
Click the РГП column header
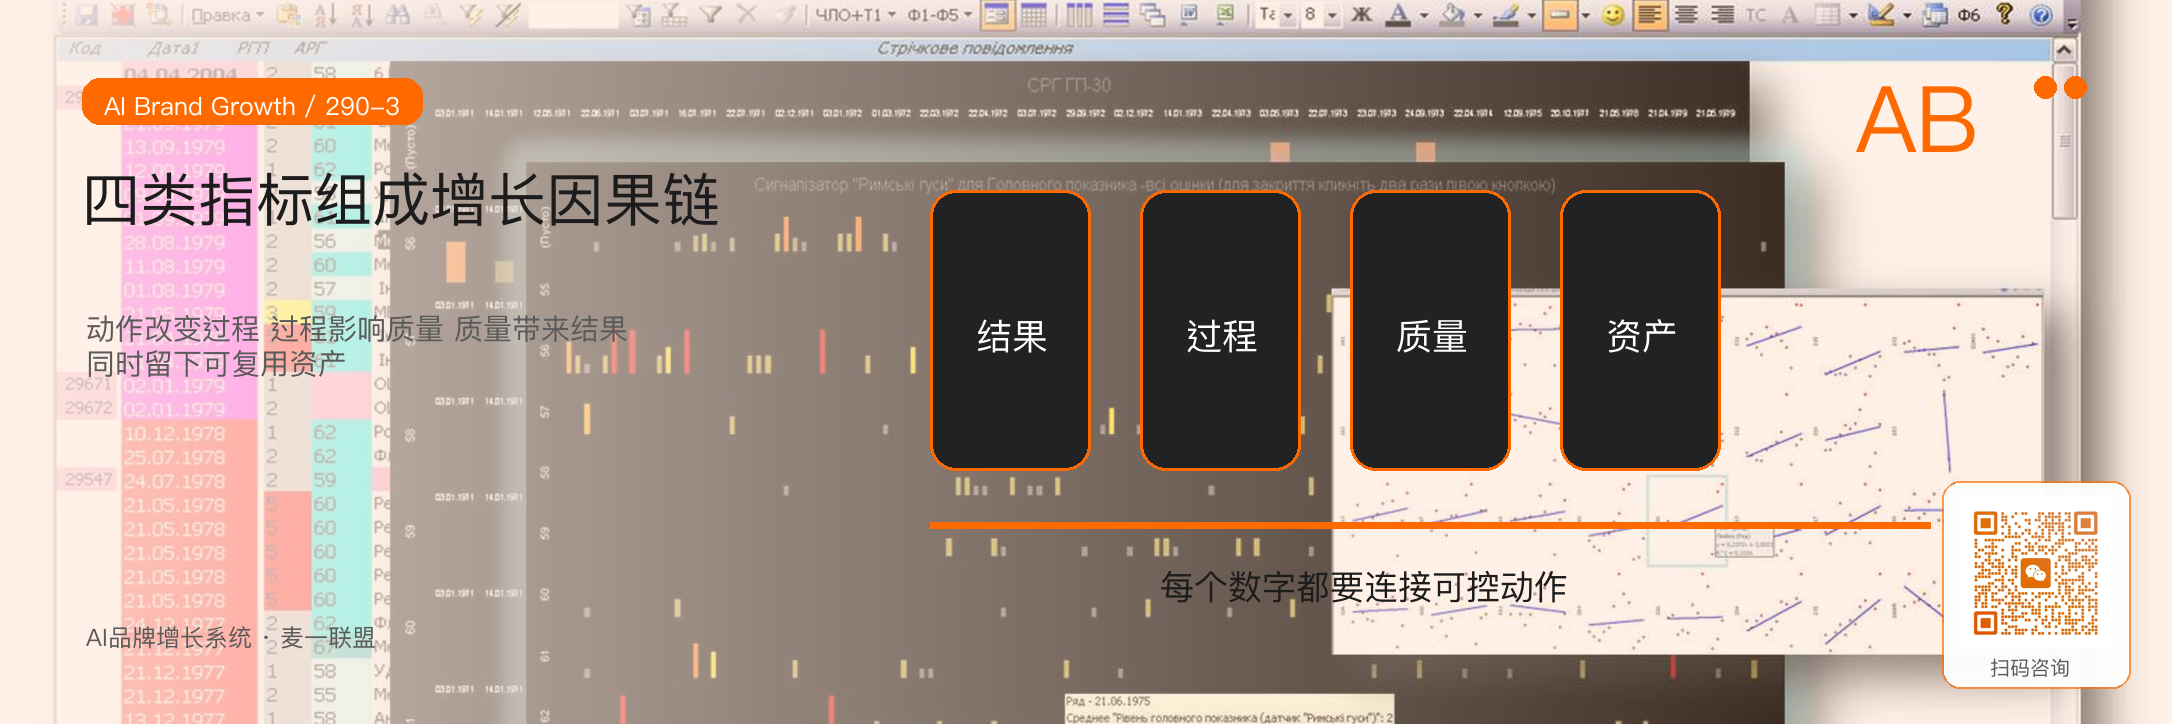tap(253, 48)
